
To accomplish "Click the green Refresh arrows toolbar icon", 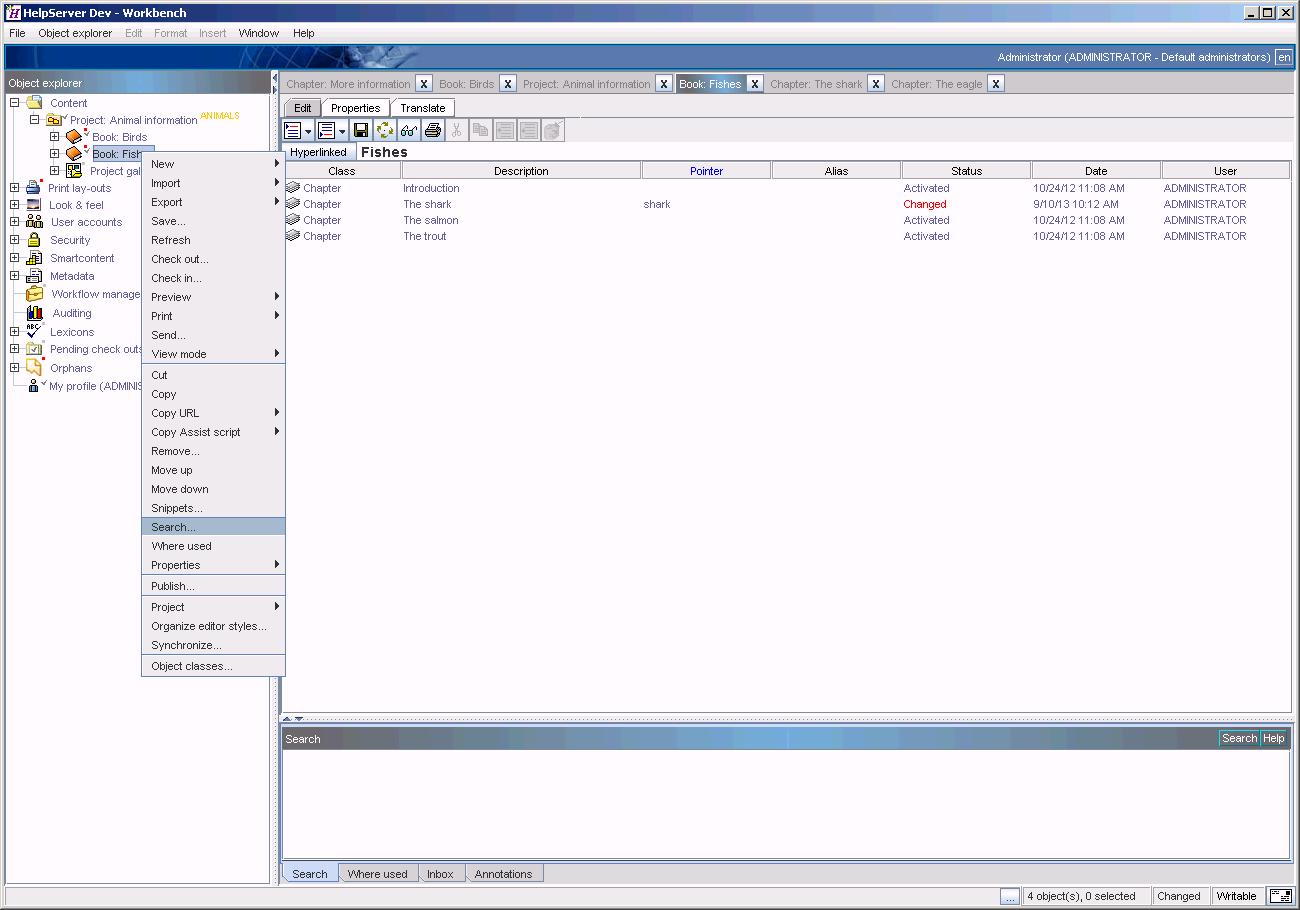I will (385, 130).
